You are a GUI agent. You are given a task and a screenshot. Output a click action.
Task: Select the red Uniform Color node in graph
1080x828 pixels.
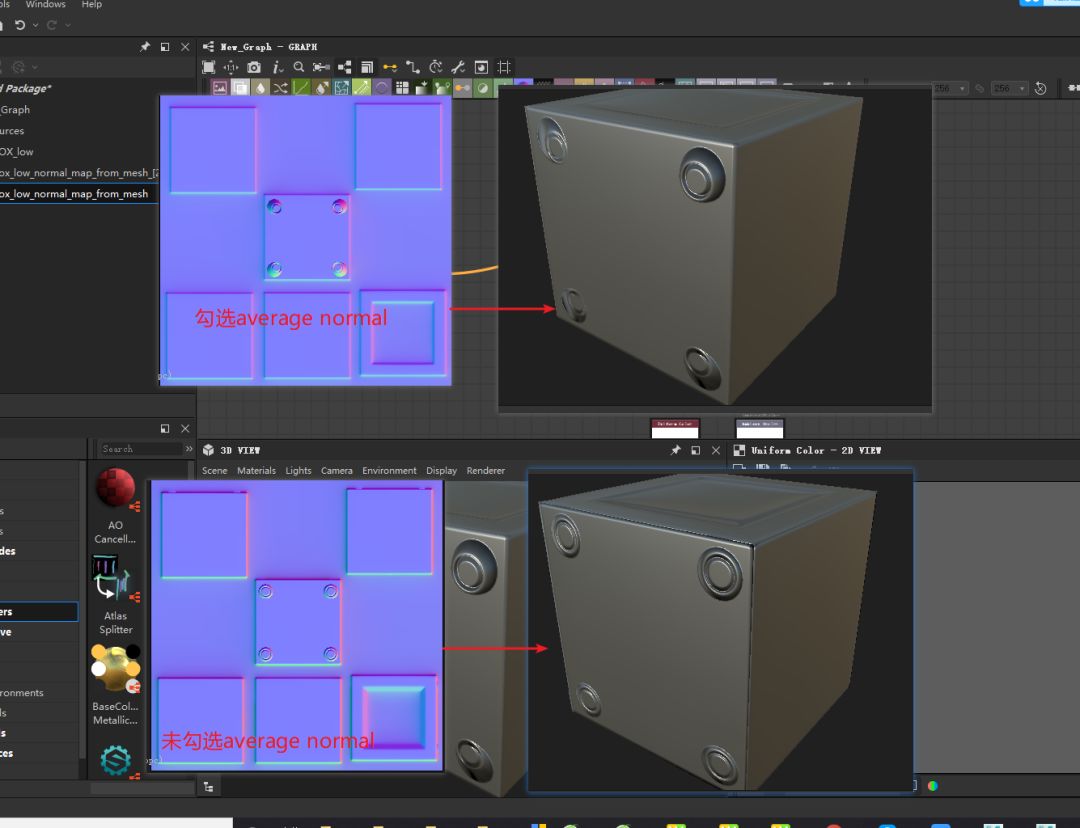pos(675,428)
